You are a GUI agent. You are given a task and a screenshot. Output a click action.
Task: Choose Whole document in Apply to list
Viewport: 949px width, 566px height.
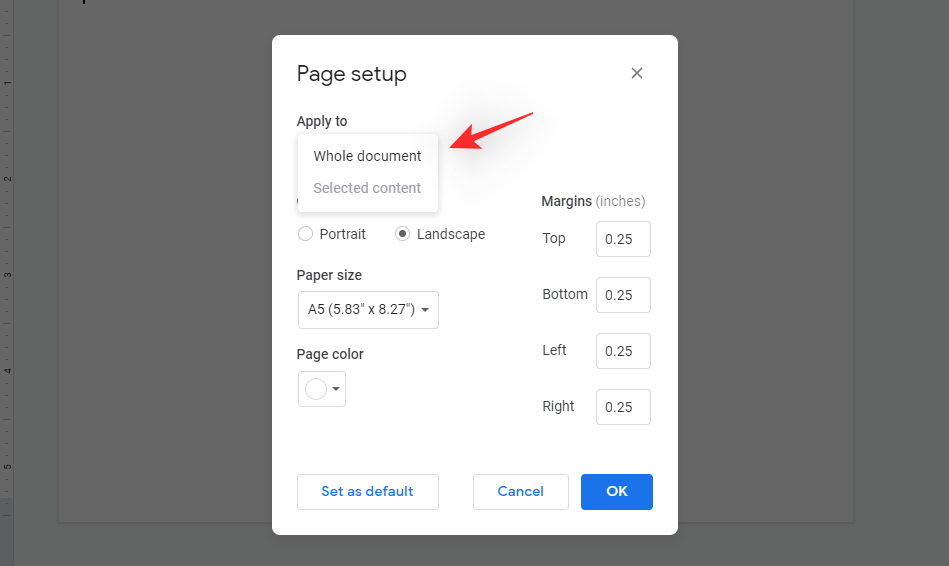point(367,156)
